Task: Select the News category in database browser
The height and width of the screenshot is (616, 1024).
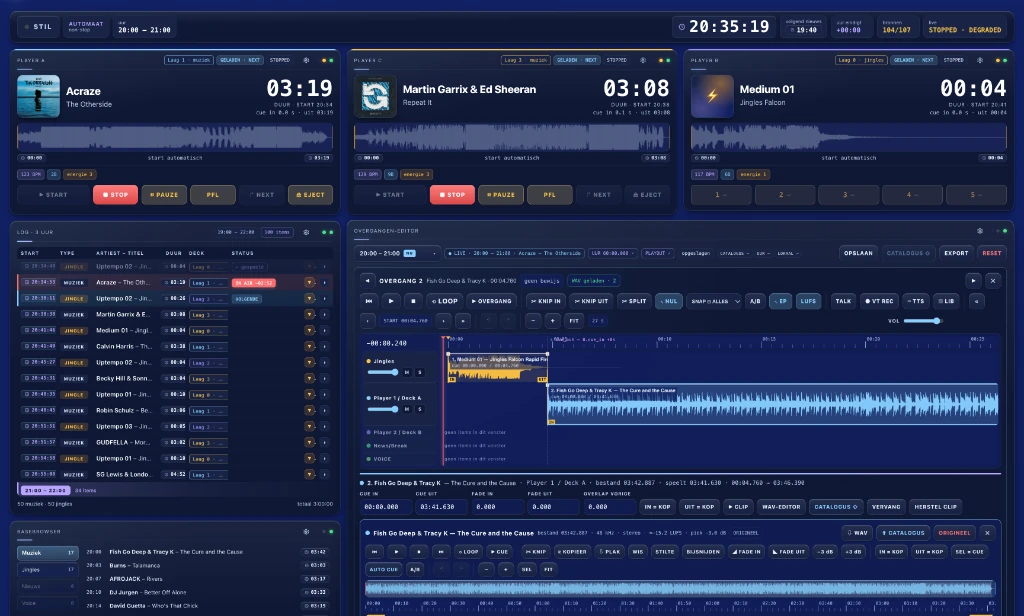Action: tap(48, 587)
